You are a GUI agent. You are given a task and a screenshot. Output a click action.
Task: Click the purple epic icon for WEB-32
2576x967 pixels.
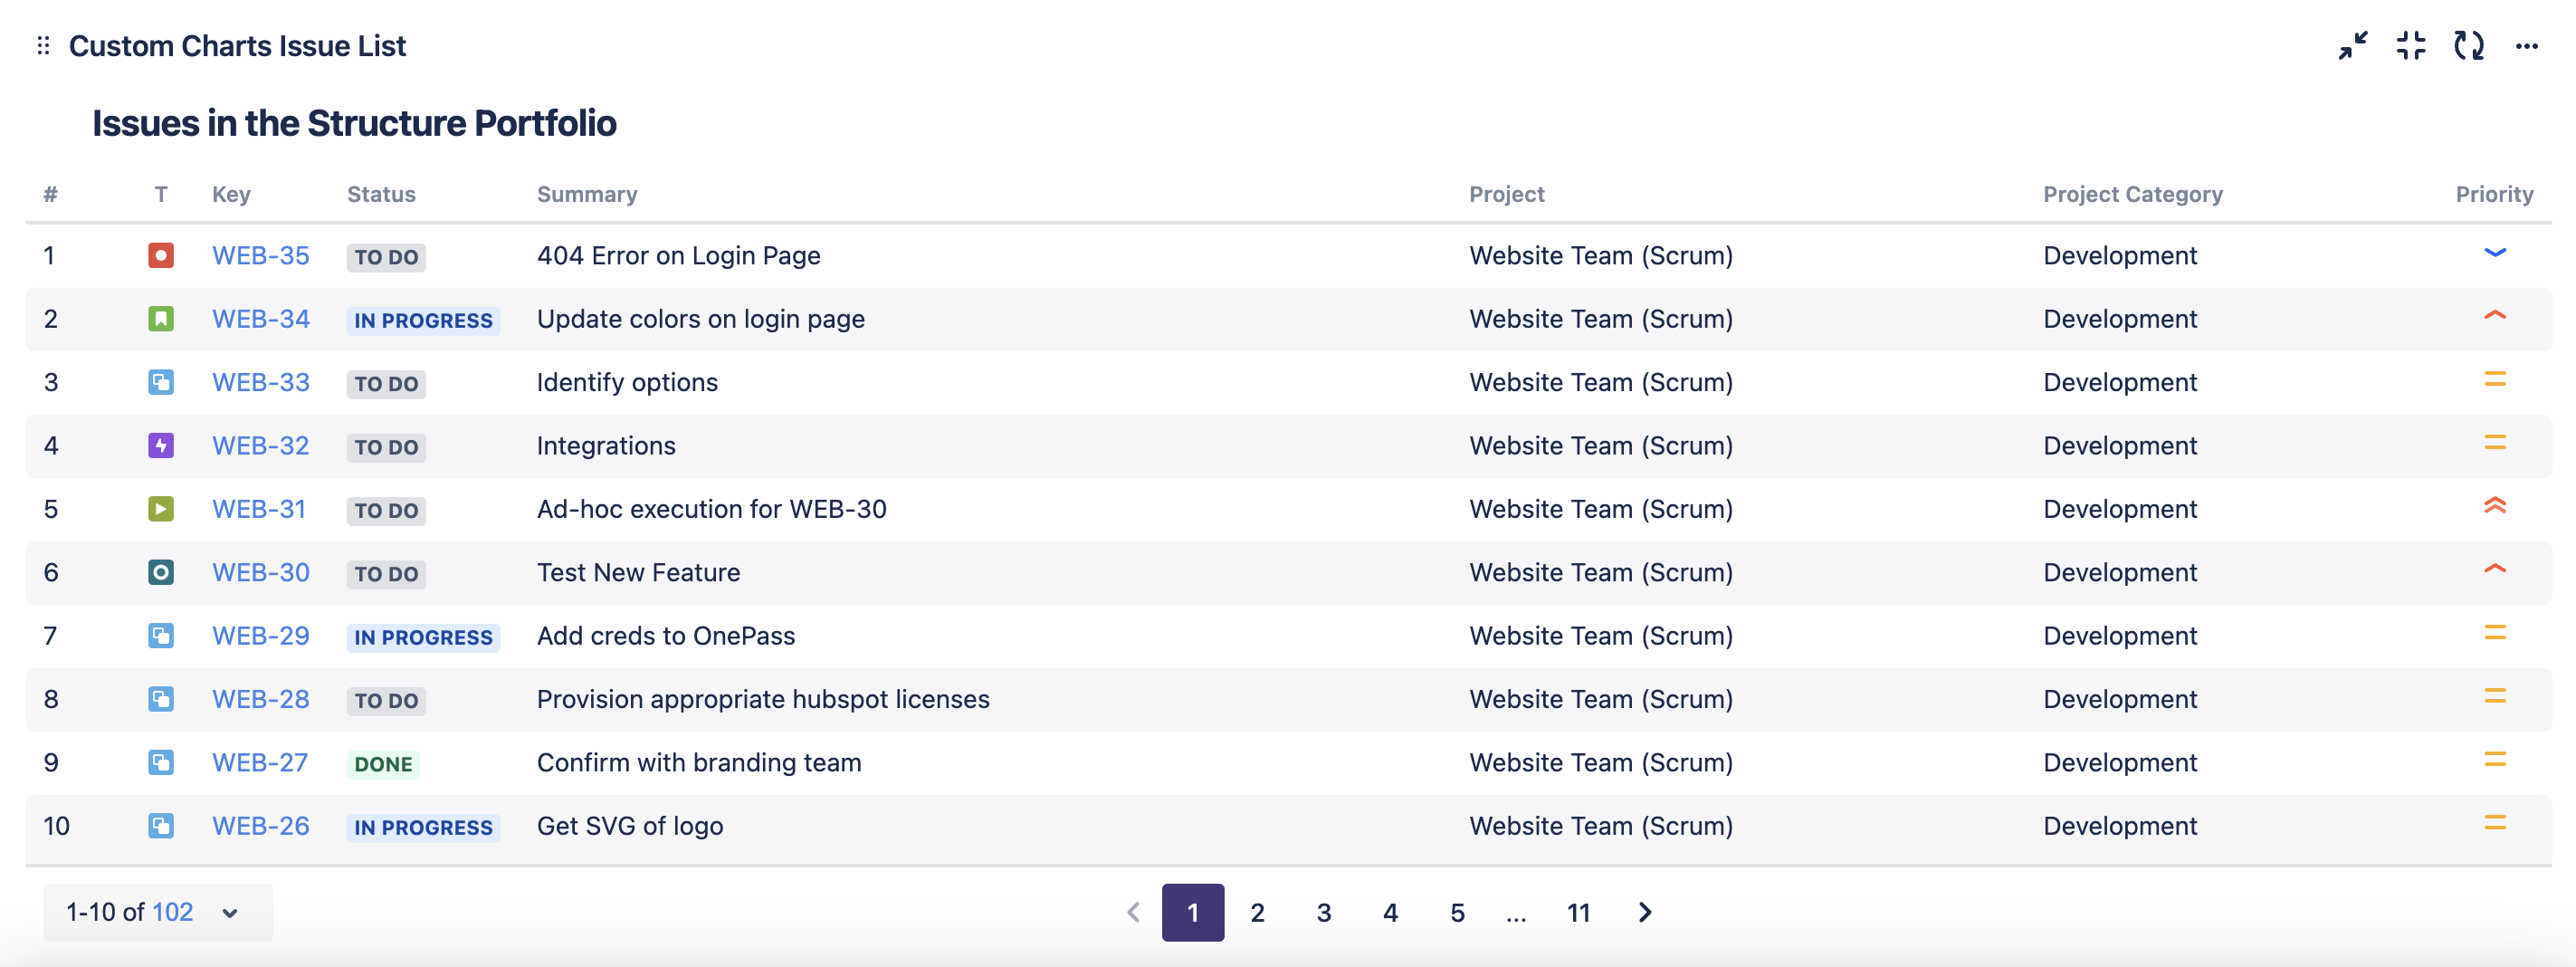(x=160, y=446)
